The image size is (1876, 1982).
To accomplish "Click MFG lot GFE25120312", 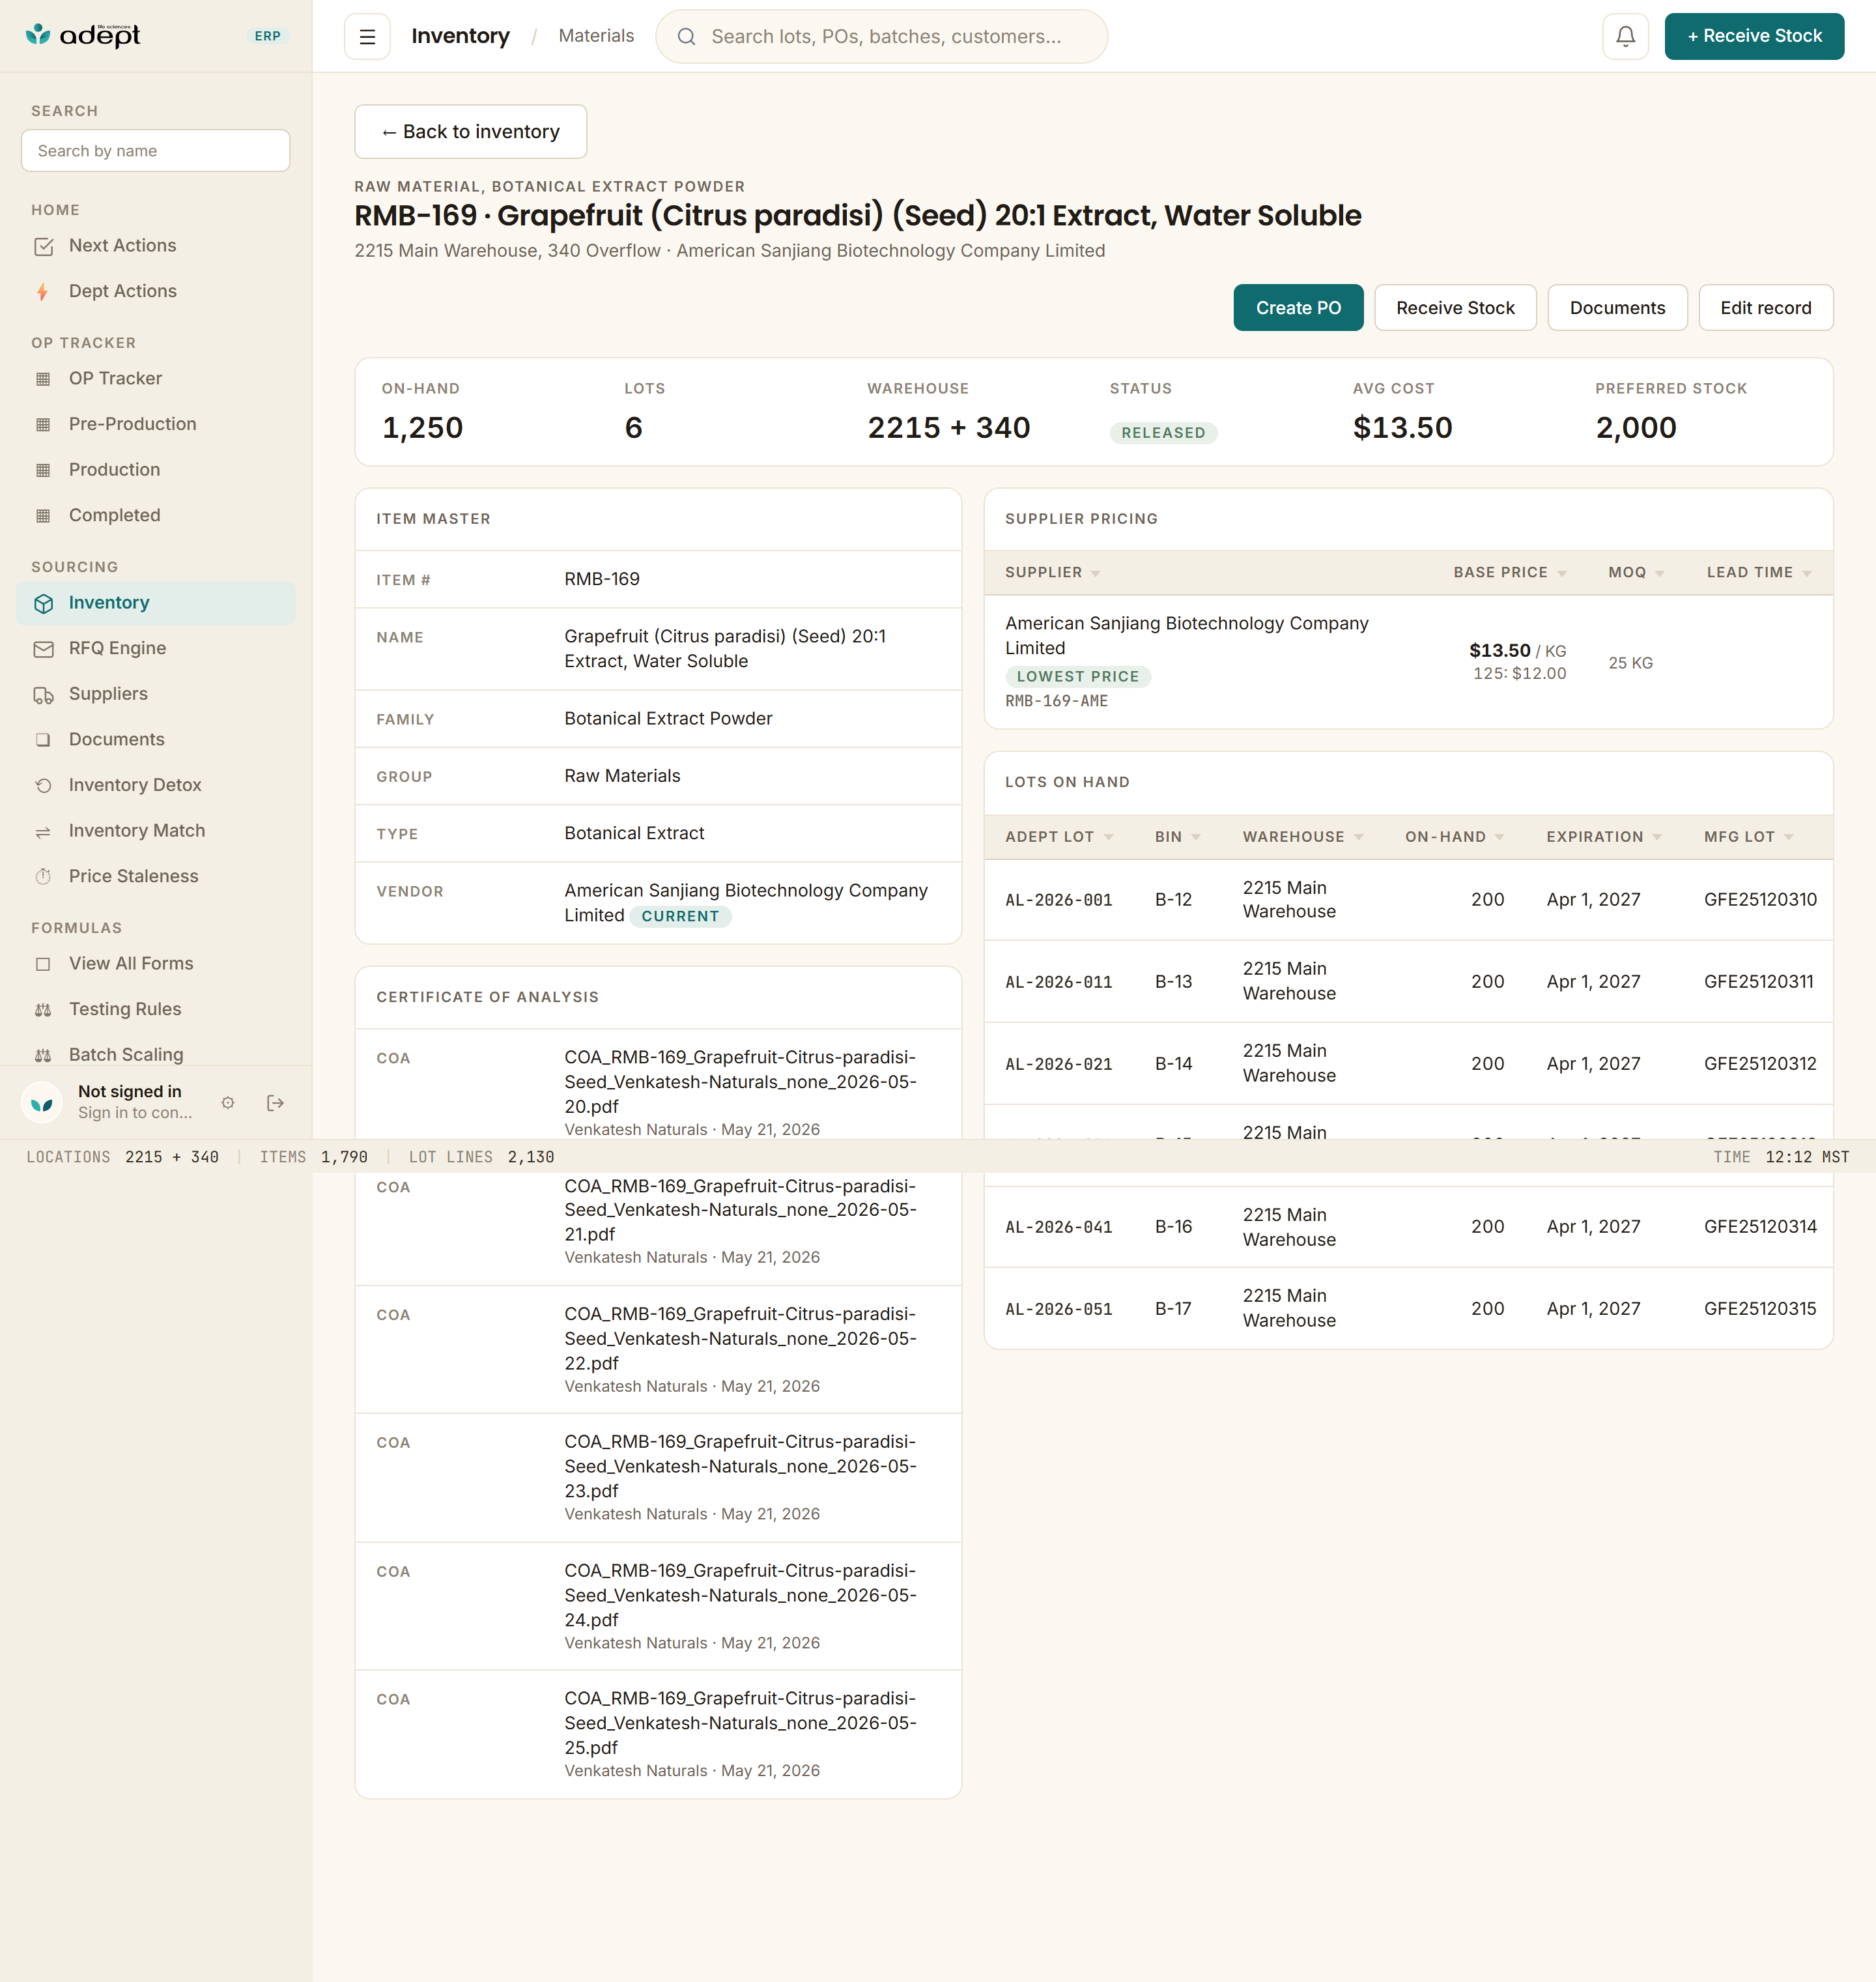I will 1759,1064.
